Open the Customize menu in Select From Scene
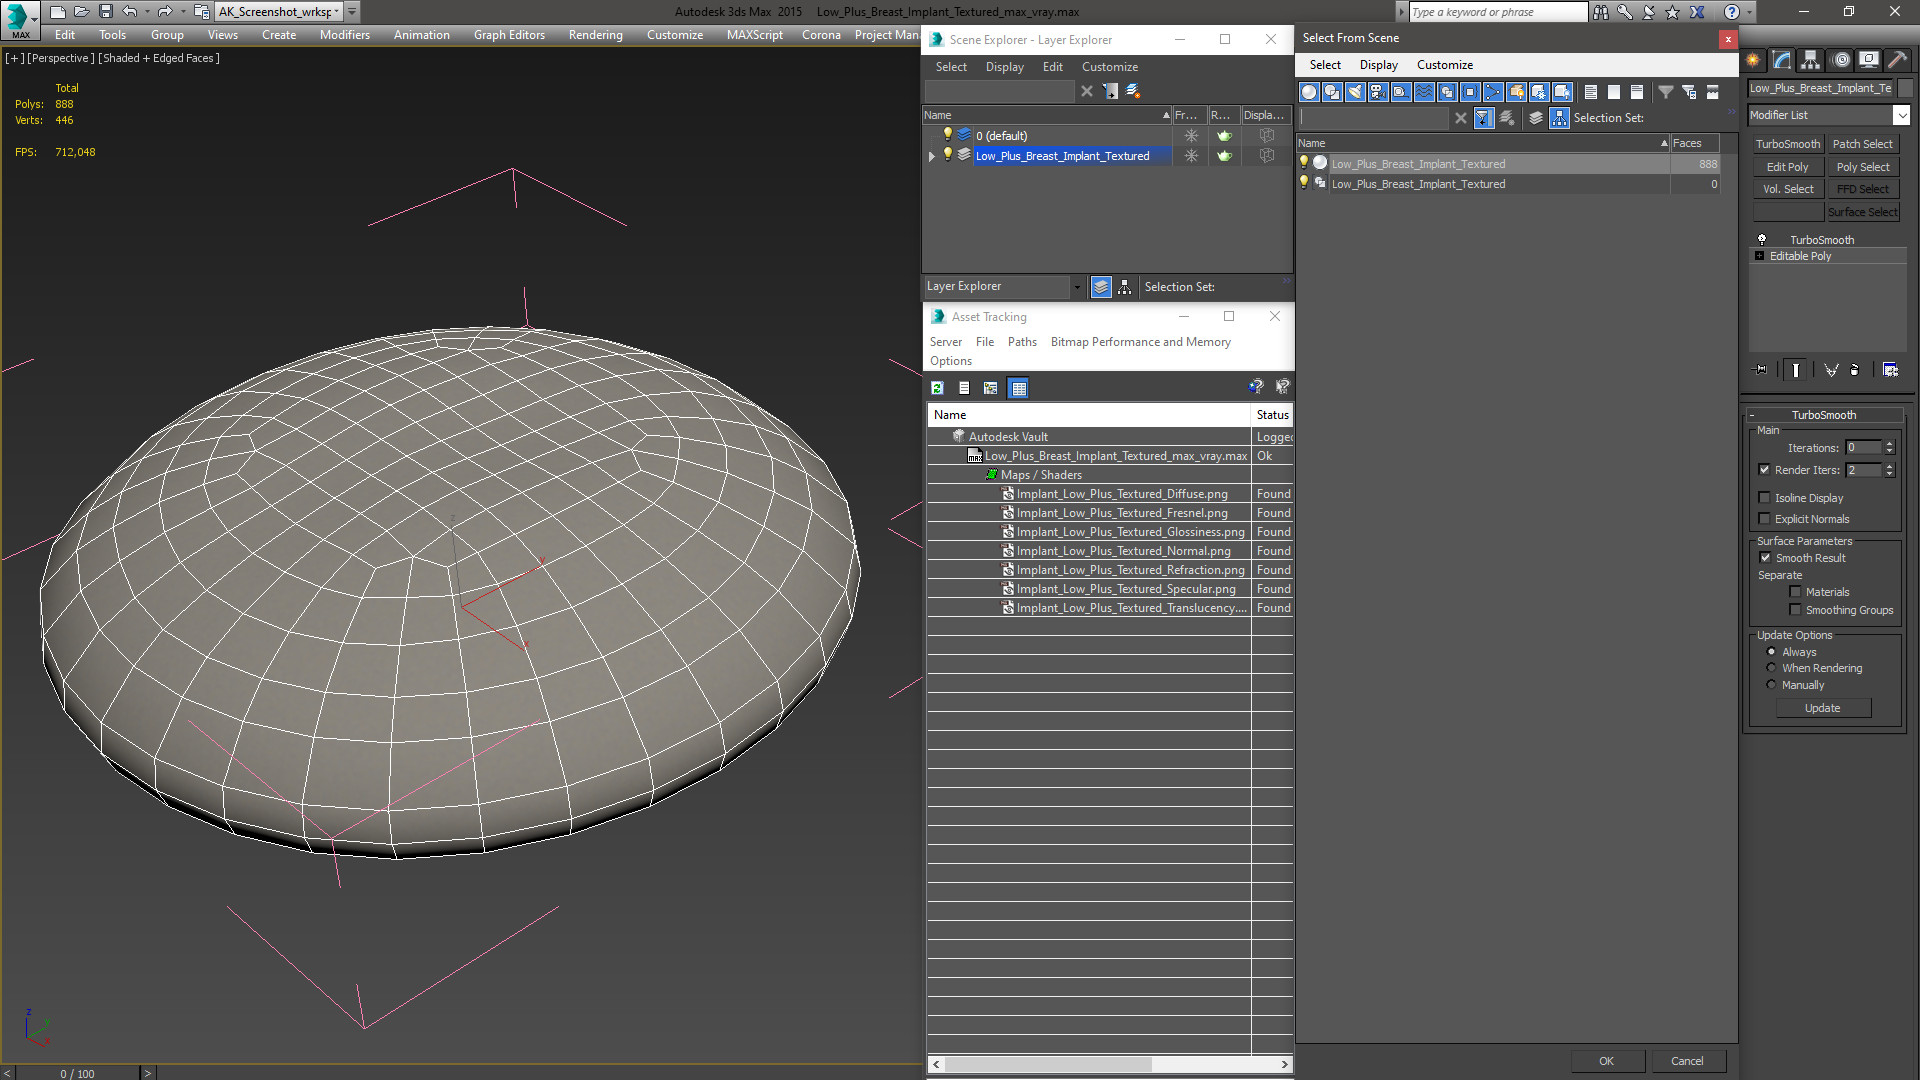Image resolution: width=1920 pixels, height=1080 pixels. pyautogui.click(x=1444, y=65)
